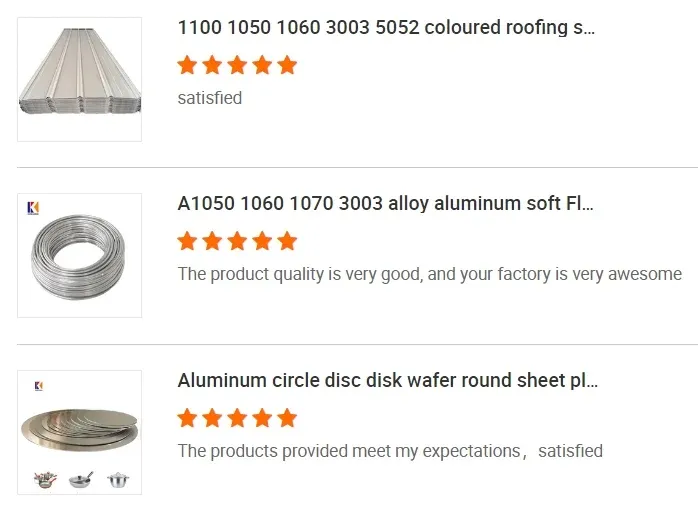Click the first star of the circle disc rating
Viewport: 698px width, 509px height.
point(187,418)
